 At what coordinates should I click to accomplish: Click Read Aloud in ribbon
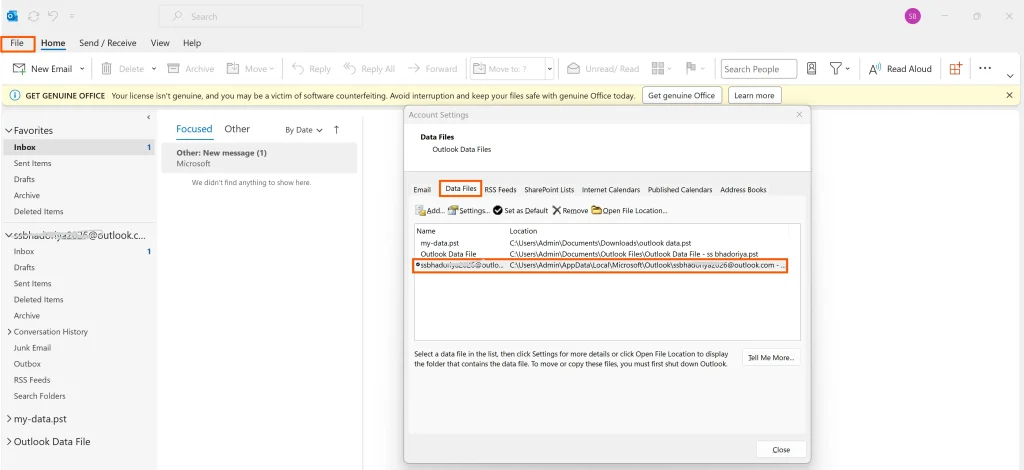[x=900, y=69]
